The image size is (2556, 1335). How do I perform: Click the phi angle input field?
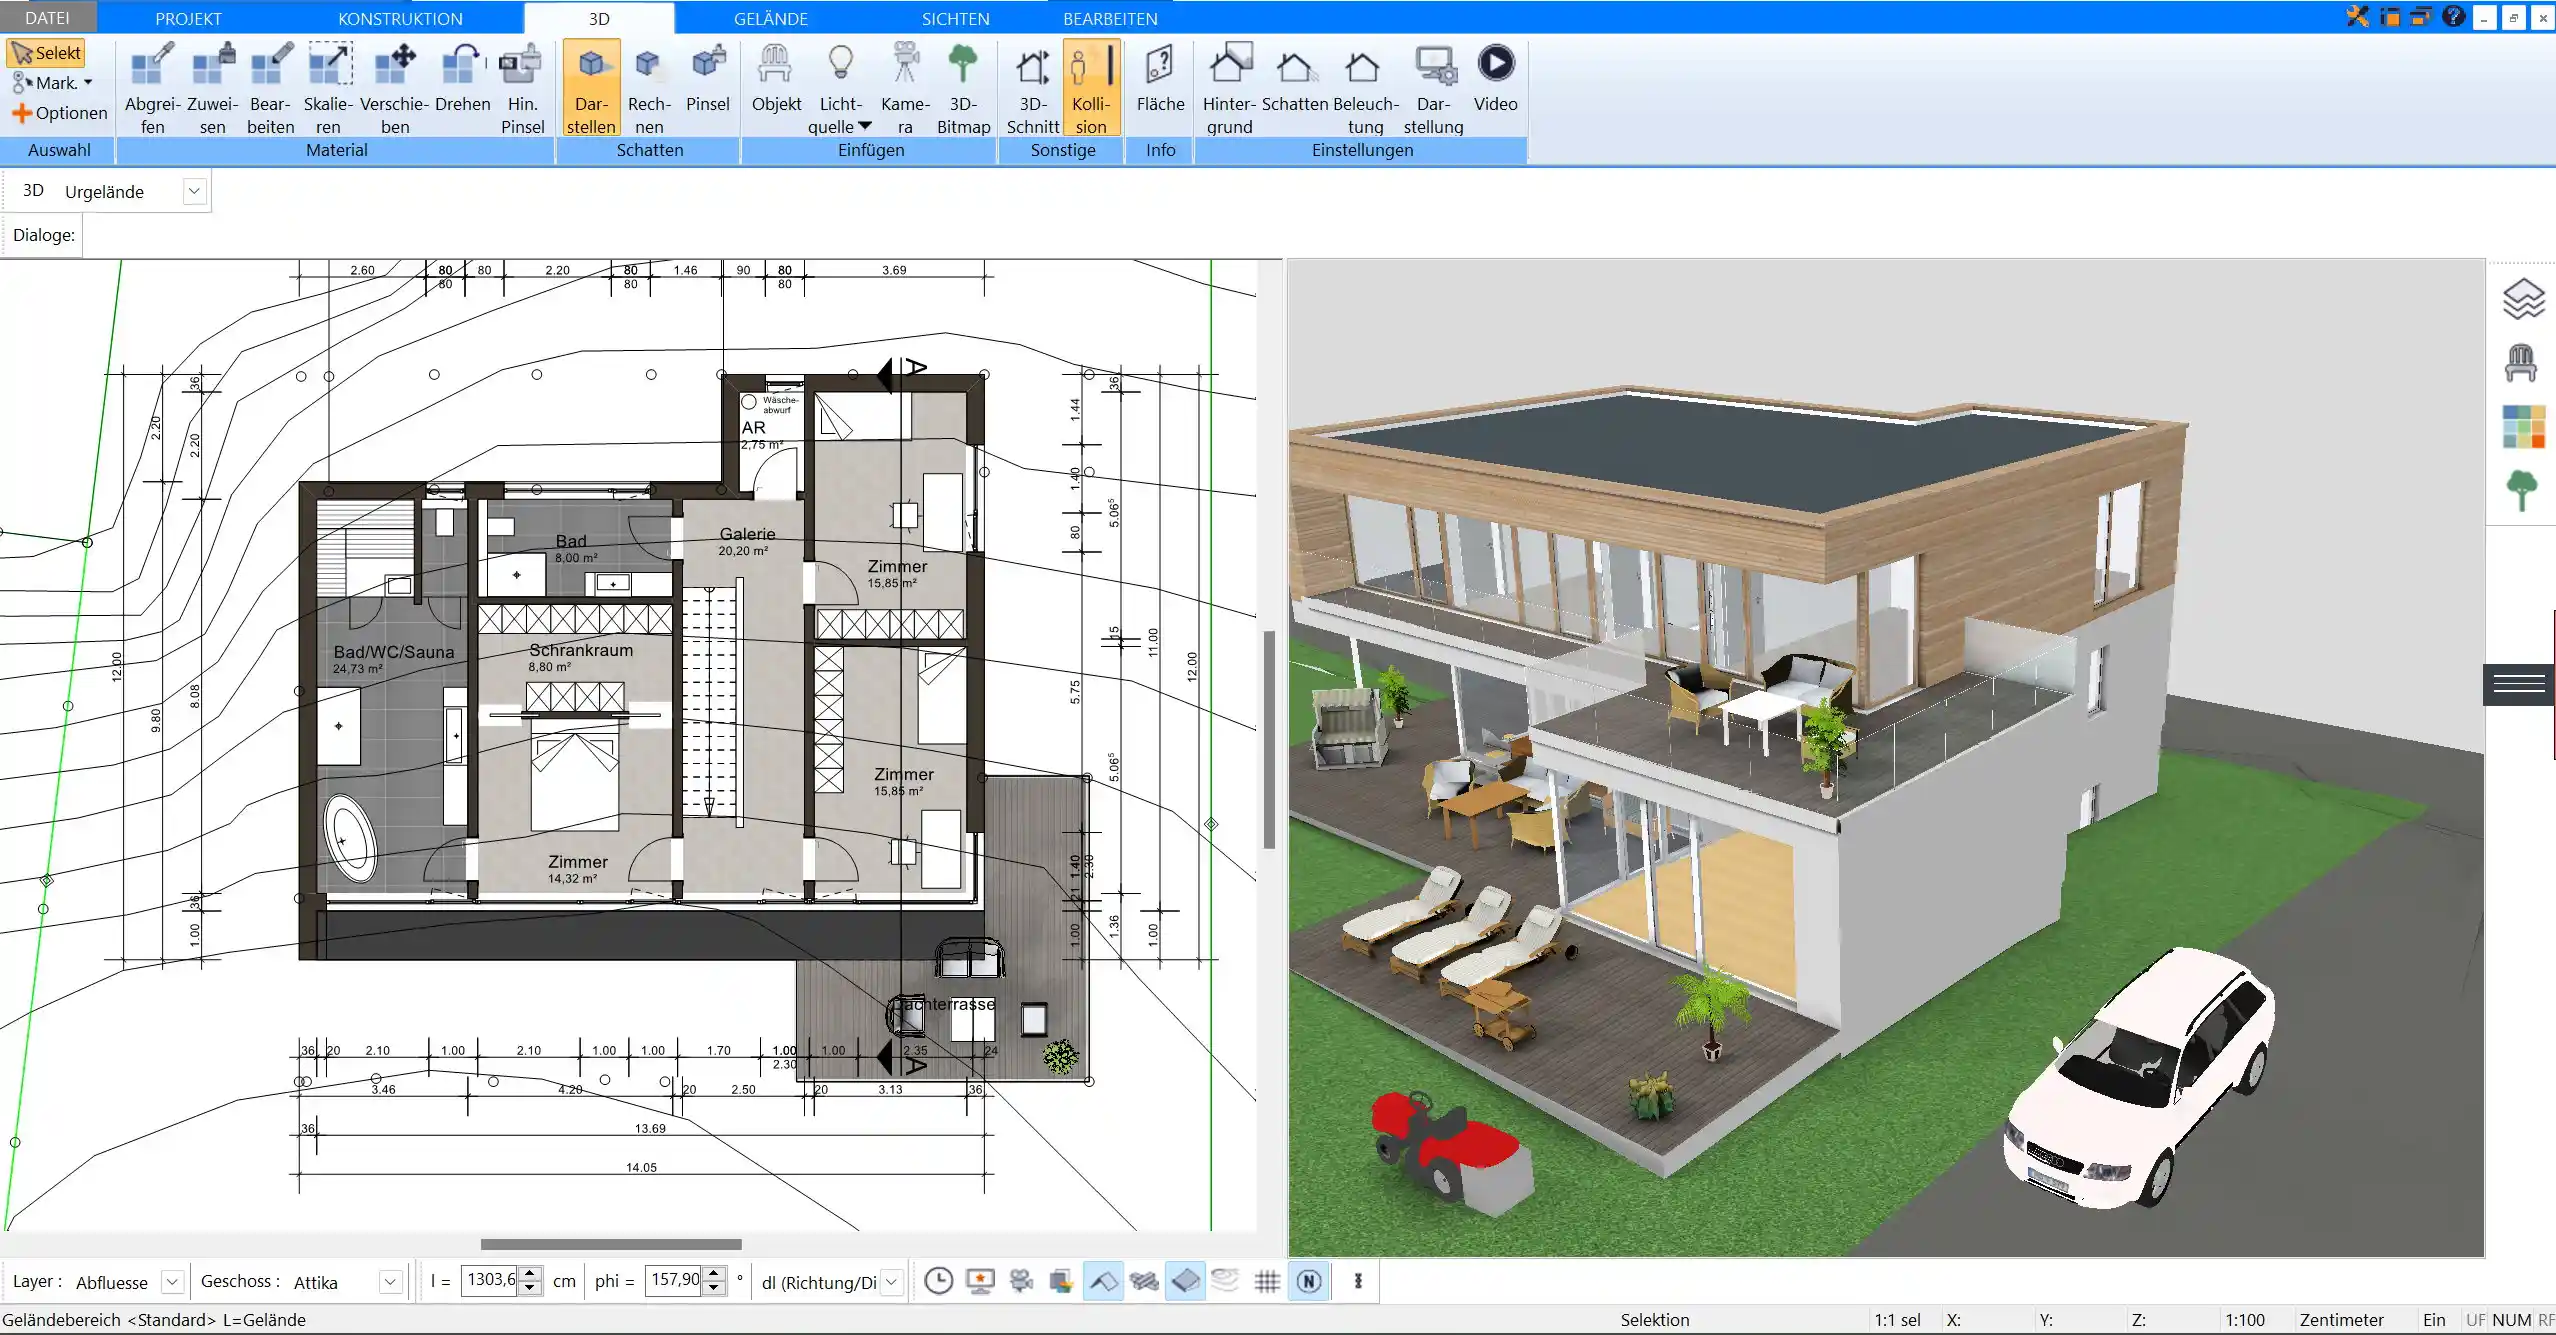click(674, 1280)
